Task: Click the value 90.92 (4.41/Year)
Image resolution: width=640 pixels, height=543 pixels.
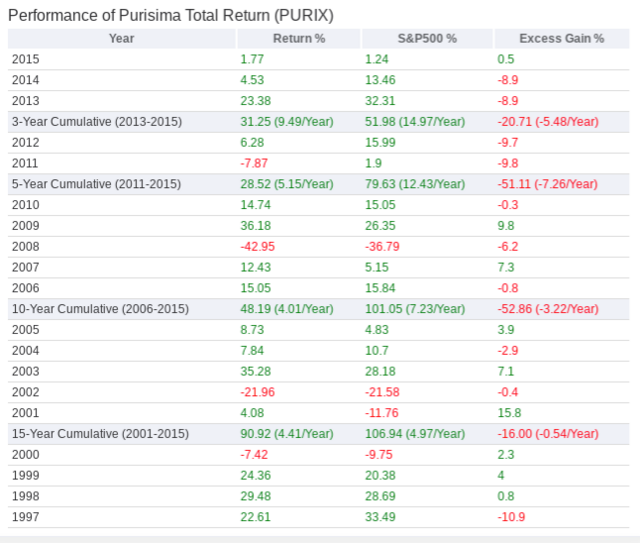Action: click(287, 434)
